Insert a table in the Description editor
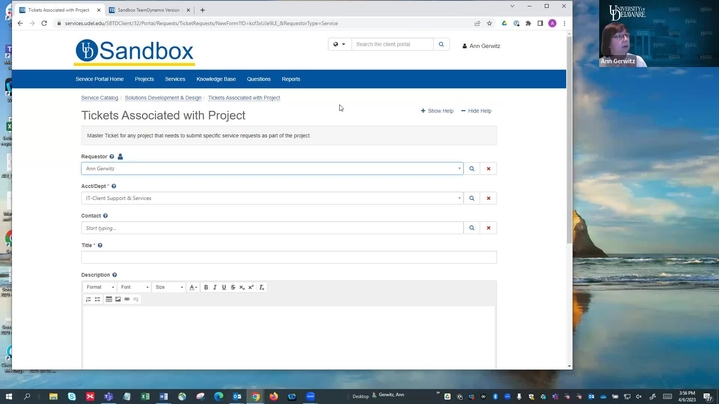The image size is (719, 404). pyautogui.click(x=109, y=299)
